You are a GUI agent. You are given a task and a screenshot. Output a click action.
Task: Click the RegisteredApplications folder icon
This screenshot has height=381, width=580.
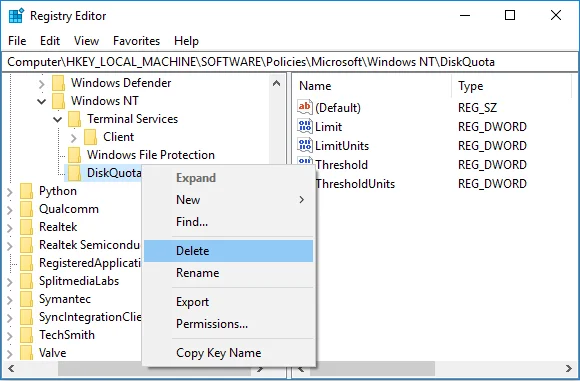point(27,263)
